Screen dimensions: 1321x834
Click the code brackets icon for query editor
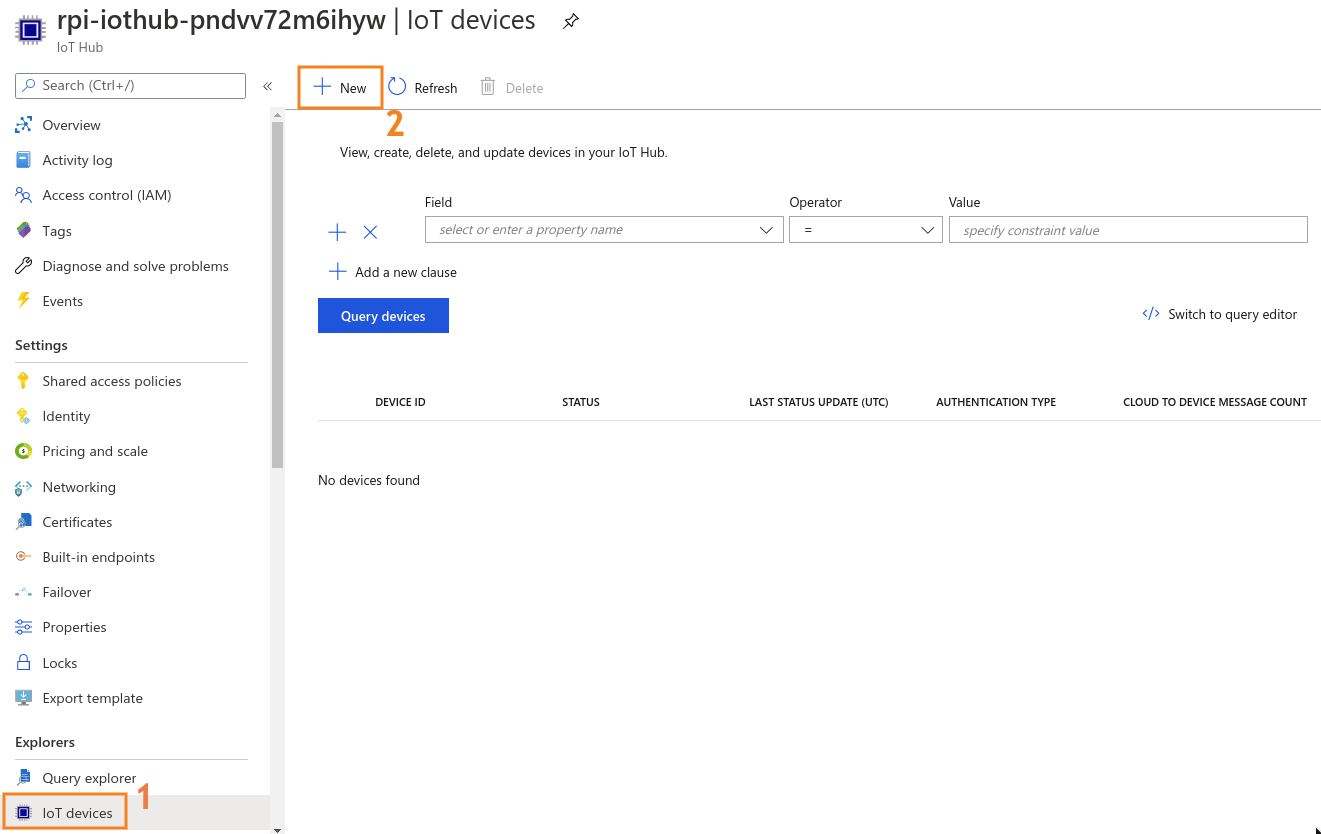point(1151,314)
